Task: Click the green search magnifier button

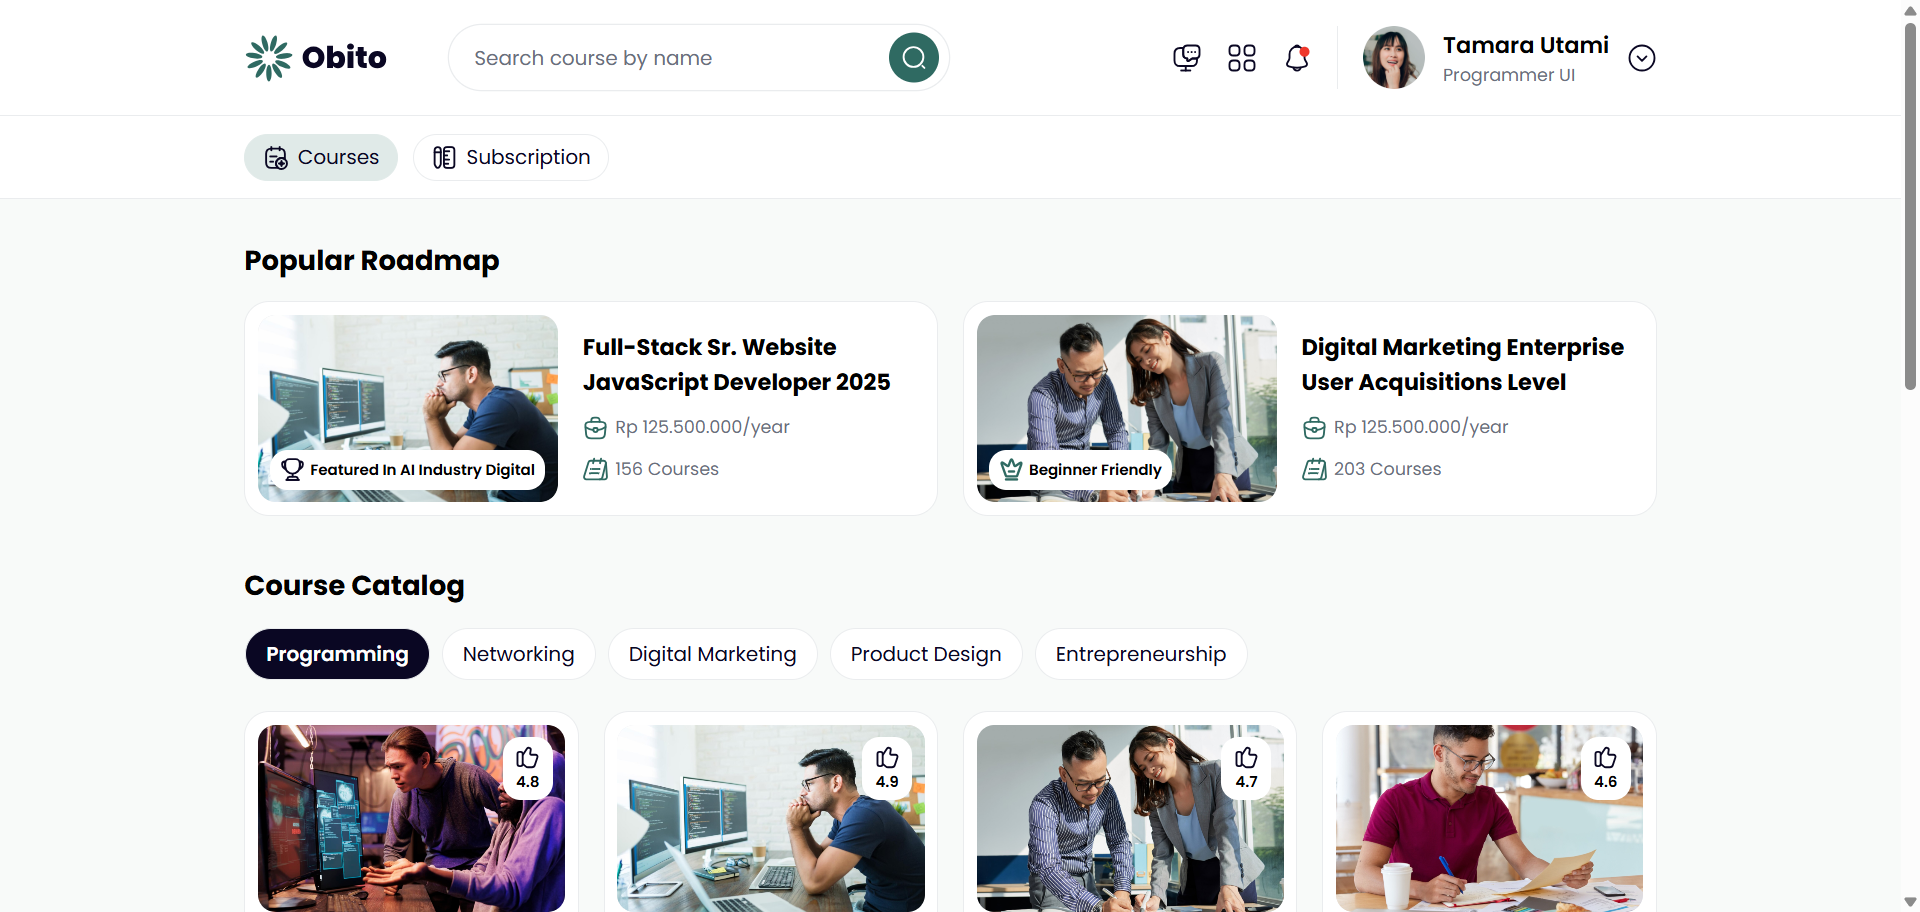Action: pyautogui.click(x=913, y=58)
